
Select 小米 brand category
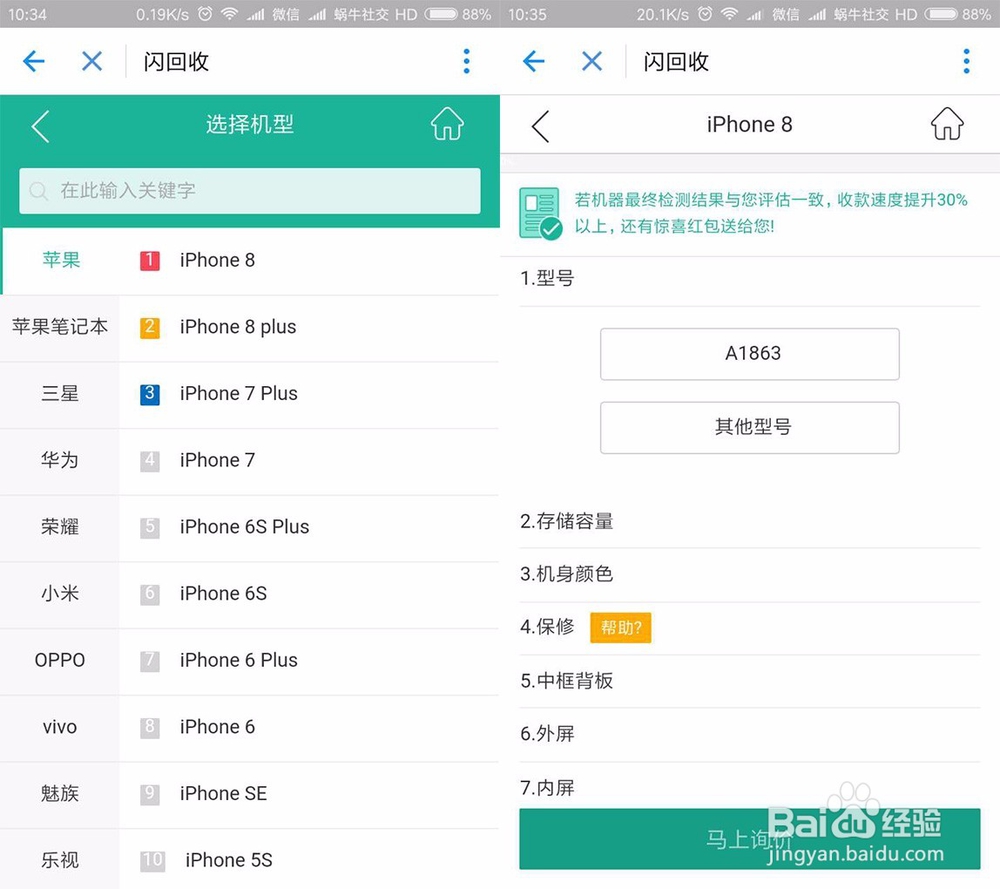pyautogui.click(x=59, y=594)
